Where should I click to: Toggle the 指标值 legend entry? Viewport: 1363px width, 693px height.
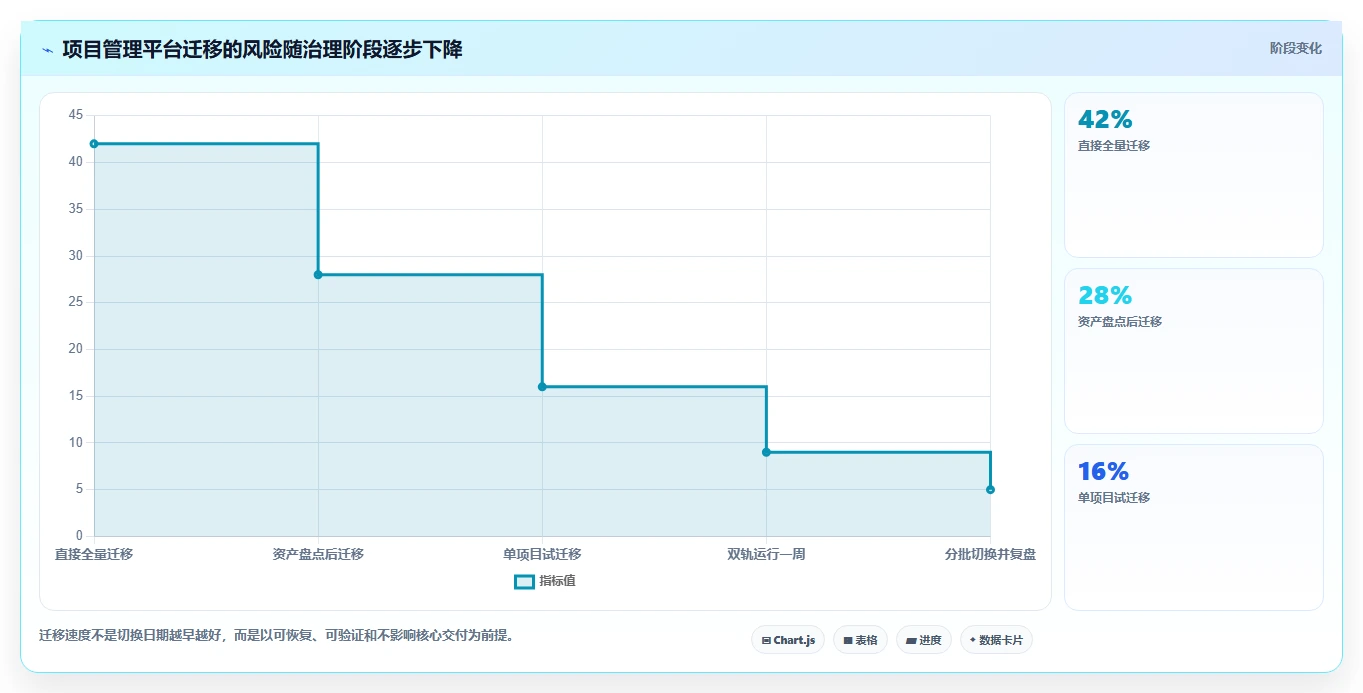(545, 581)
